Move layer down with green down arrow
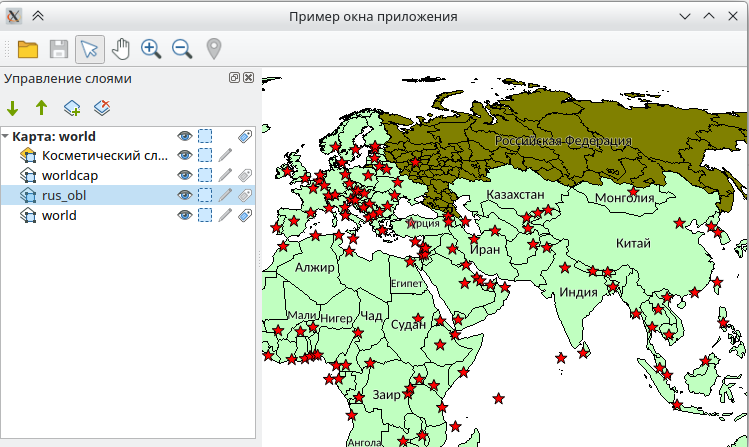 point(13,108)
